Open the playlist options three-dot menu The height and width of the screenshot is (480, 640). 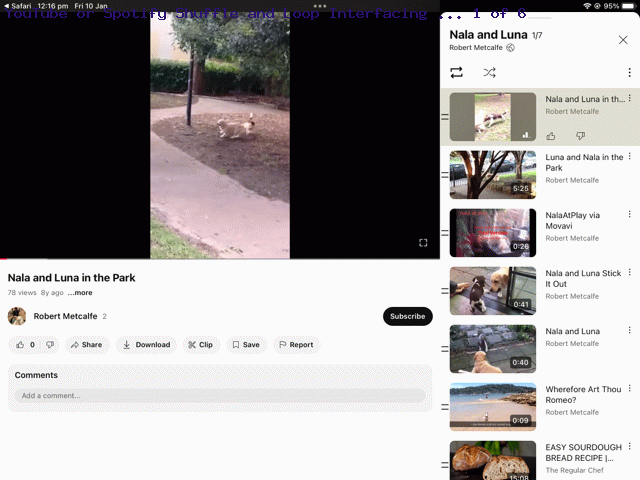[629, 73]
